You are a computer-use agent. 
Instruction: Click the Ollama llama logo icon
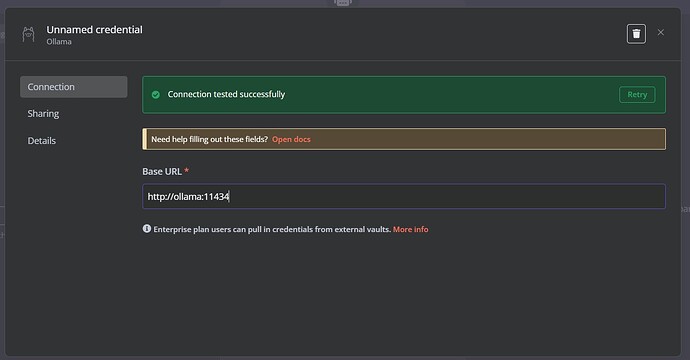tap(29, 34)
